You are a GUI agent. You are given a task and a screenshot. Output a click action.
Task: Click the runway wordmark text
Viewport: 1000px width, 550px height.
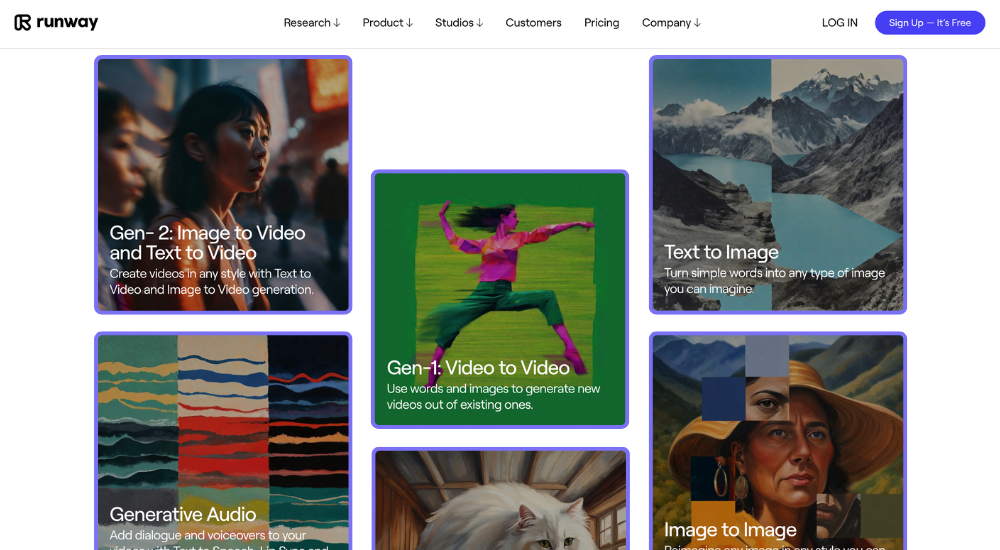tap(67, 22)
